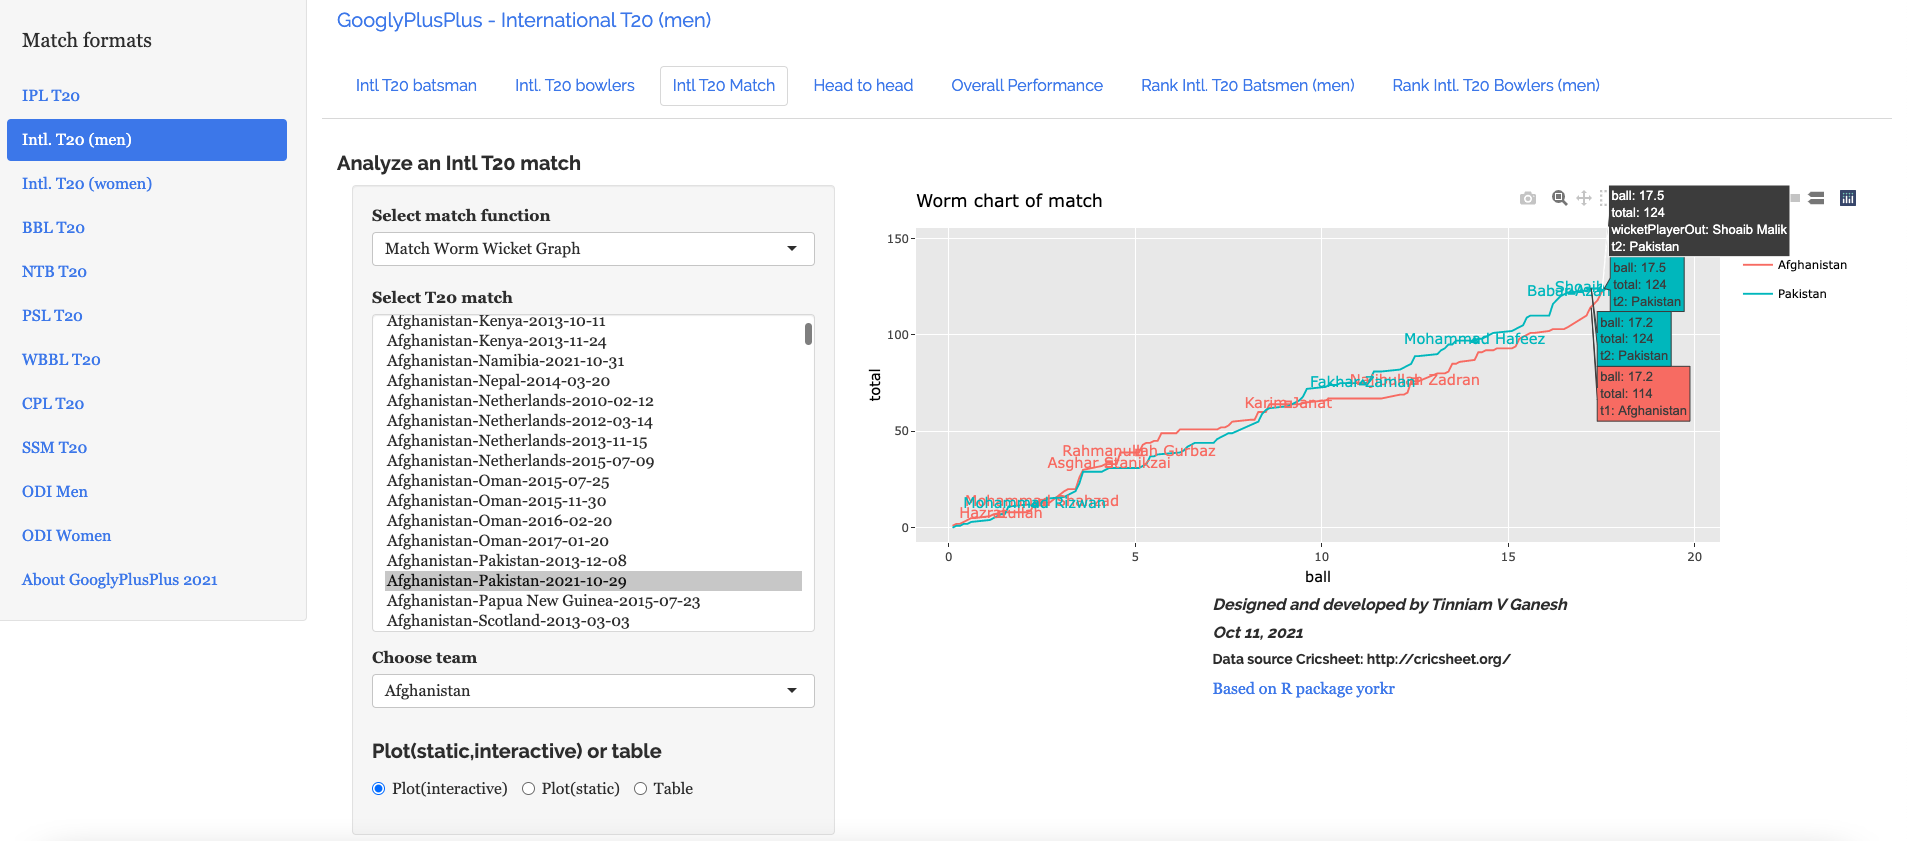Choose the Table radio option
This screenshot has height=841, width=1907.
[x=640, y=789]
